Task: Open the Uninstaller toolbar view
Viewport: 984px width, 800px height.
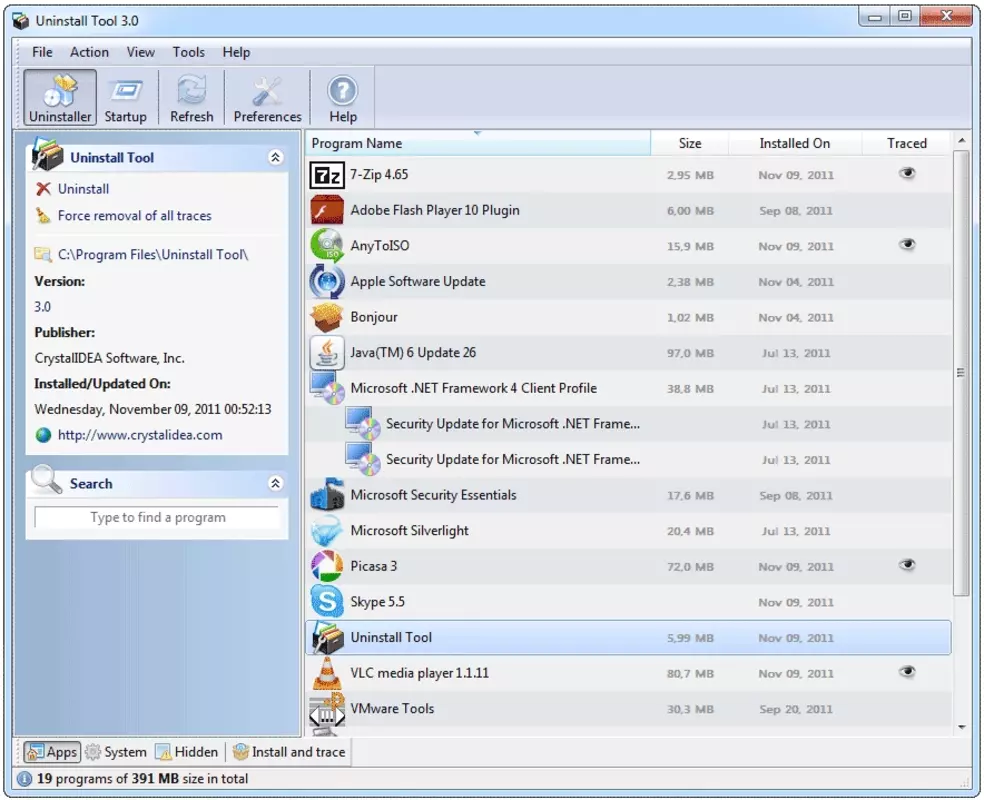Action: (x=60, y=97)
